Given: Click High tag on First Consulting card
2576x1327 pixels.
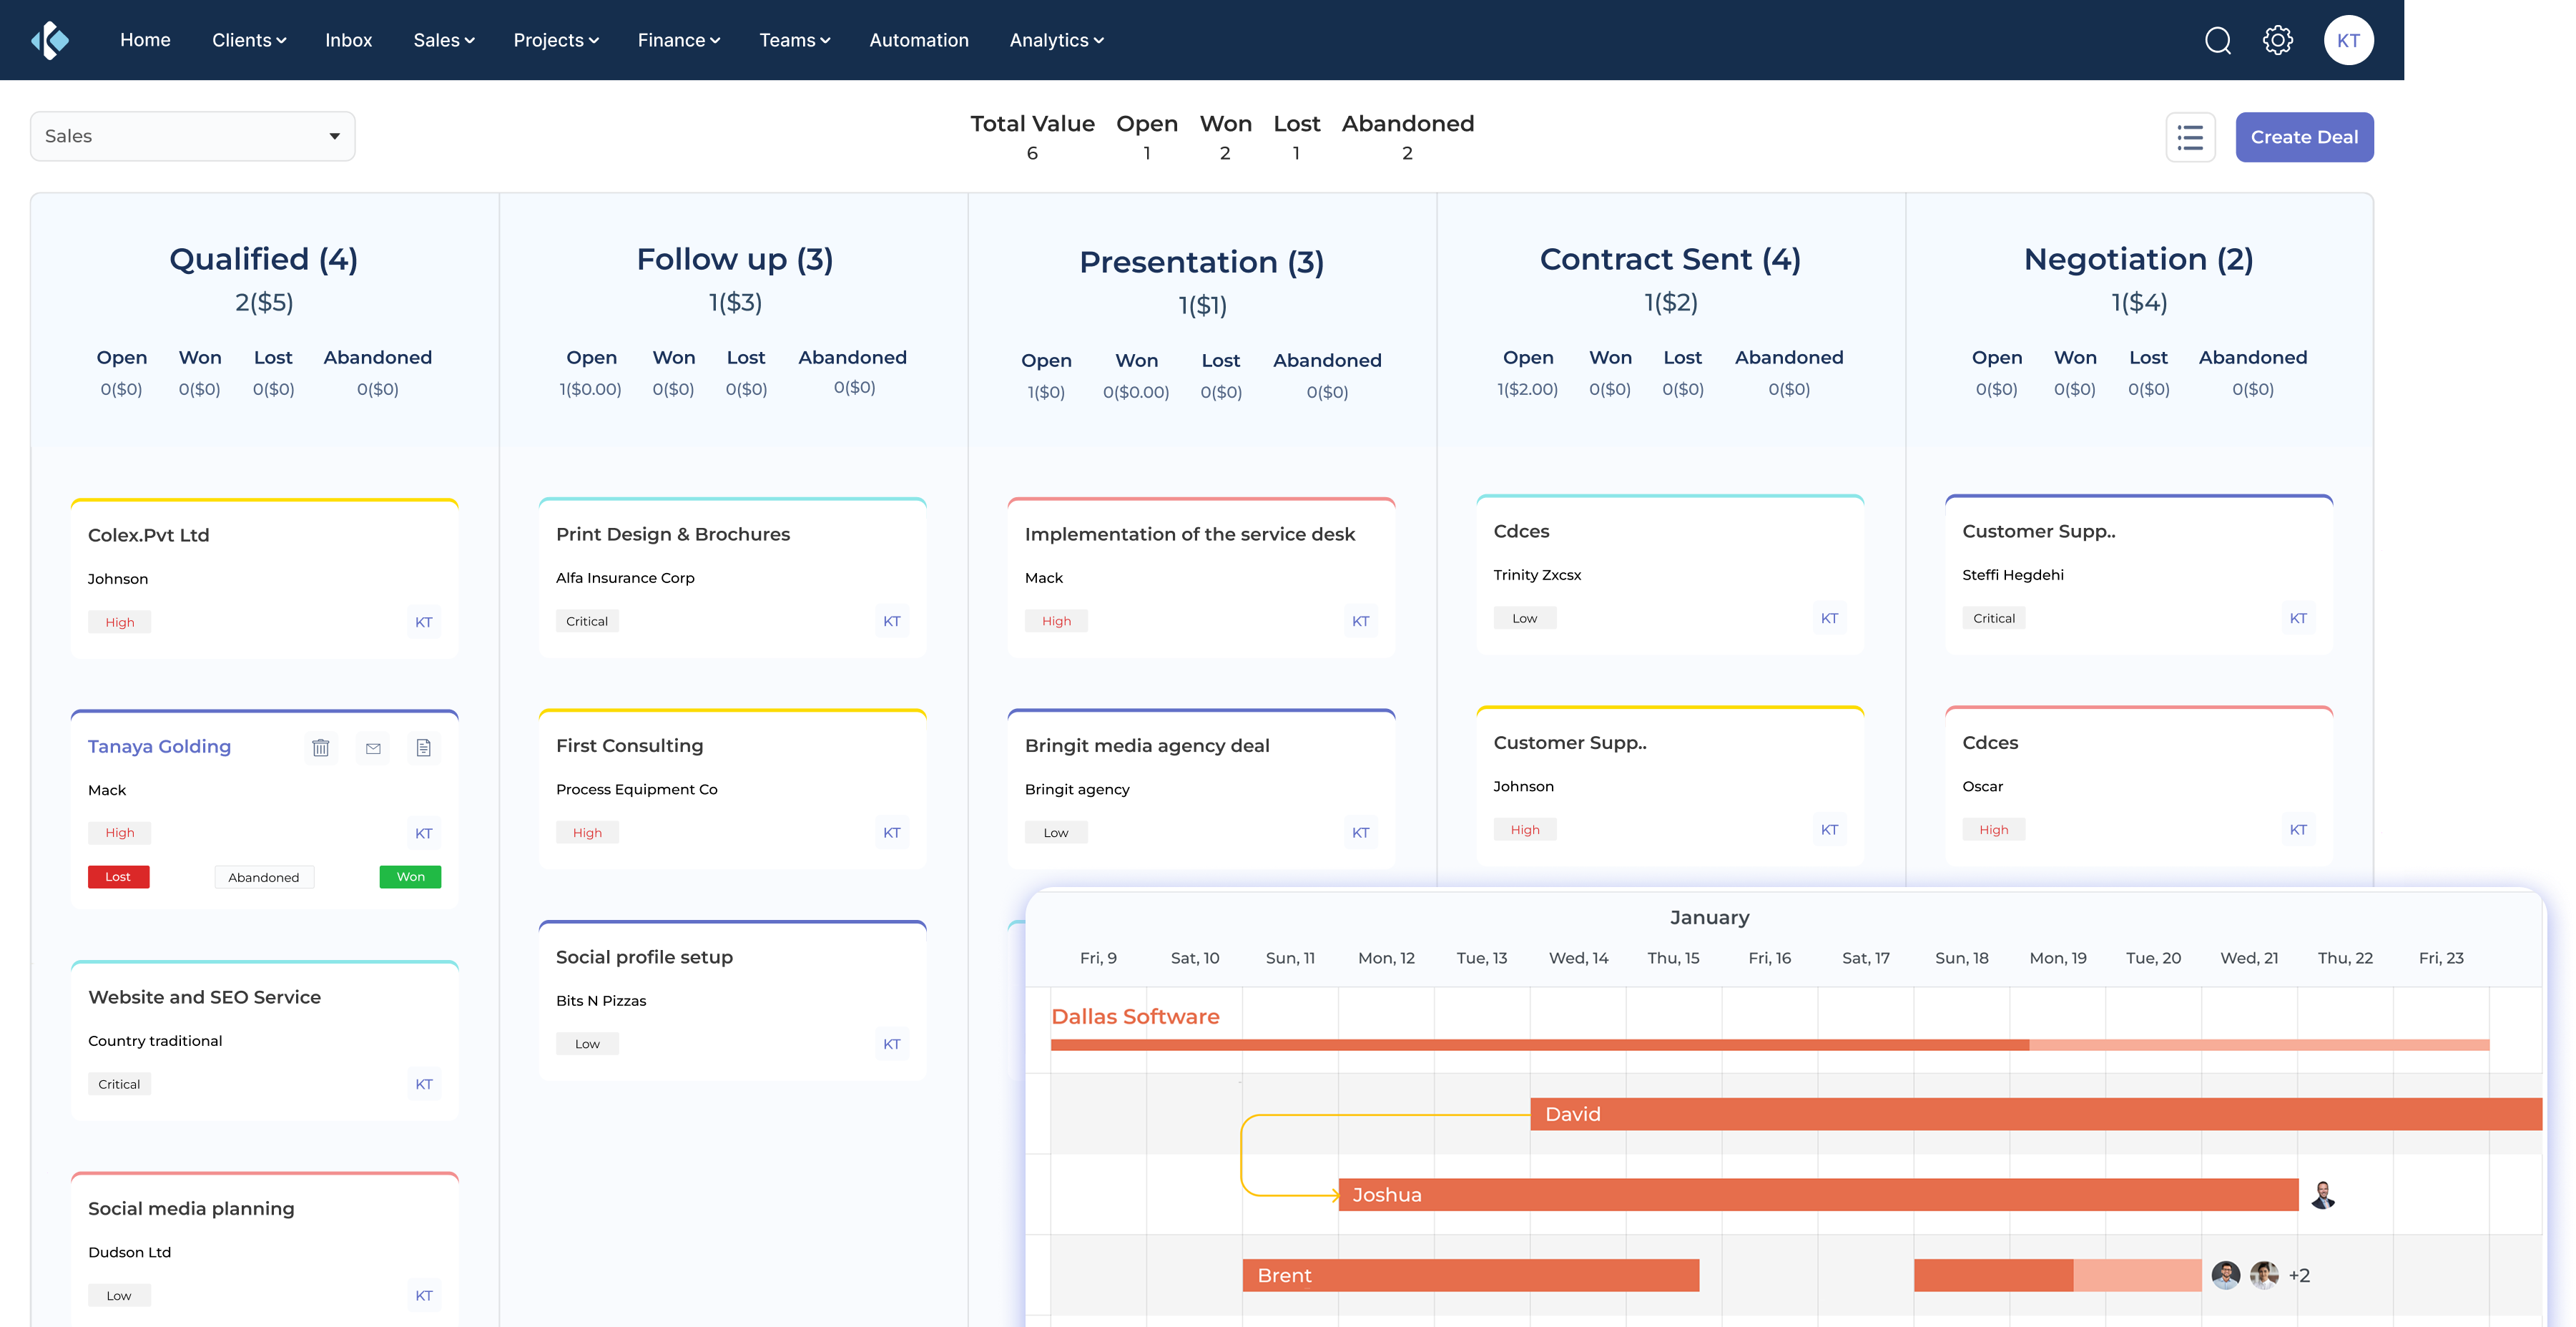Looking at the screenshot, I should [587, 832].
